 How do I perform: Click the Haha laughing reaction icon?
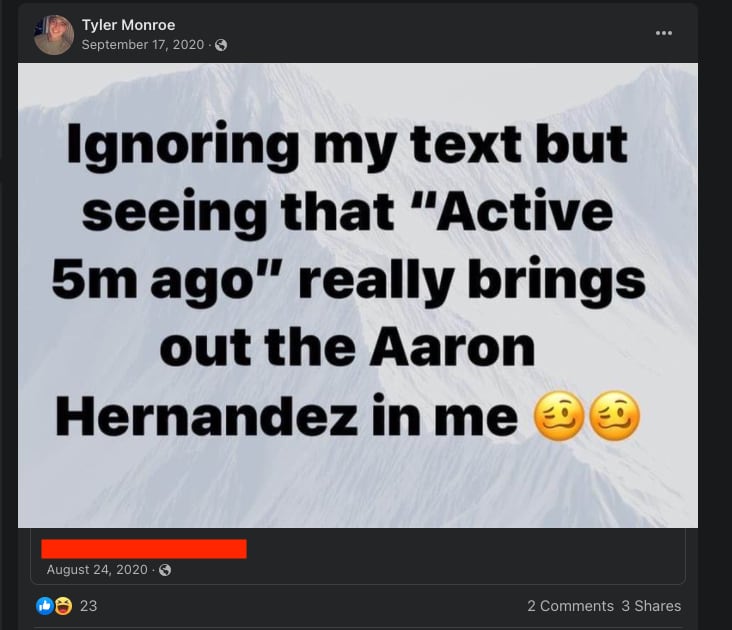[x=63, y=606]
